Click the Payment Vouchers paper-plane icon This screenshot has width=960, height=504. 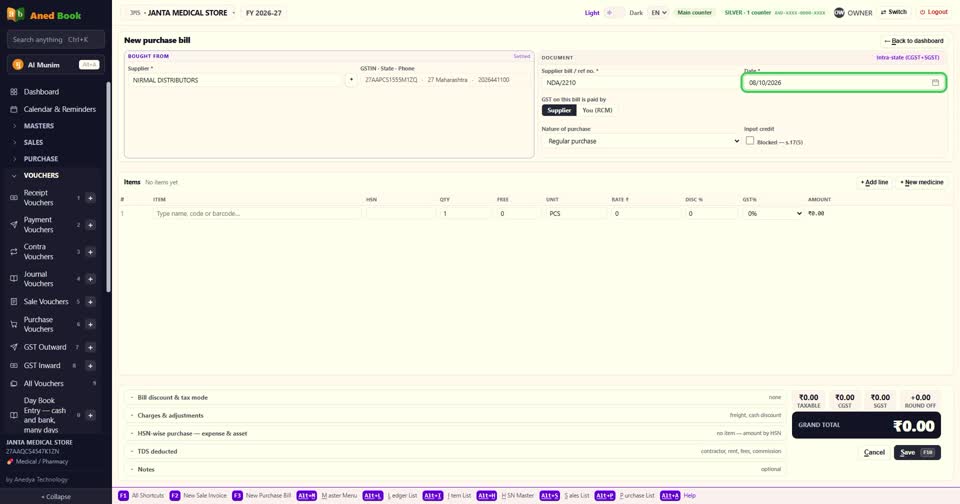[x=13, y=225]
